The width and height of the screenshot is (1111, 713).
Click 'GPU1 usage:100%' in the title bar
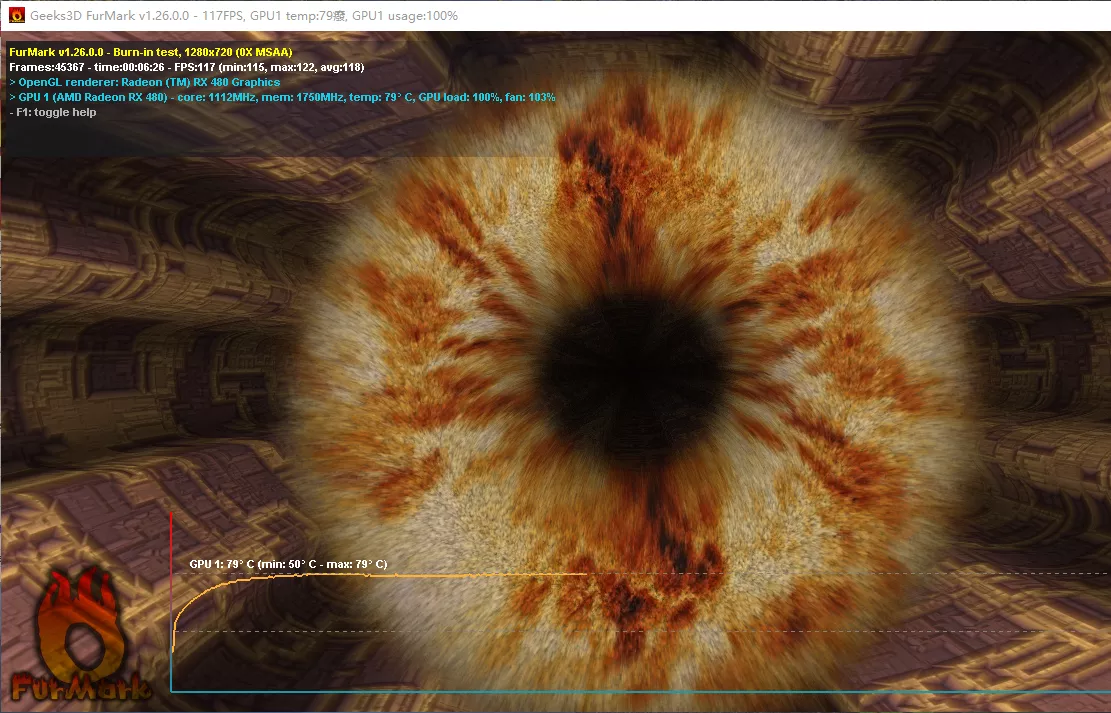(405, 16)
